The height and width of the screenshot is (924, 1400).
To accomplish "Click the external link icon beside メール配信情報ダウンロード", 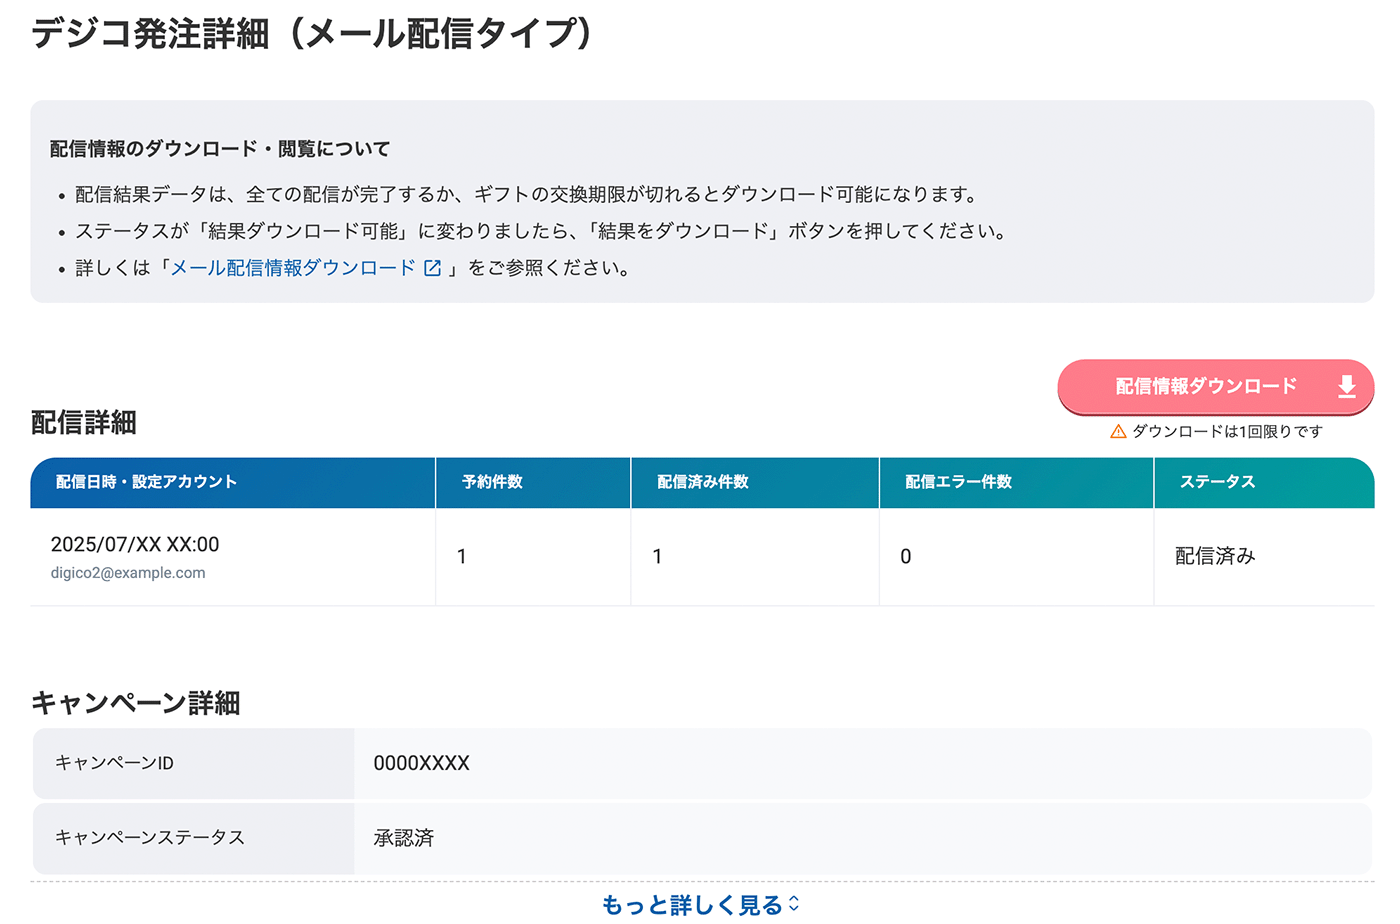I will point(432,268).
